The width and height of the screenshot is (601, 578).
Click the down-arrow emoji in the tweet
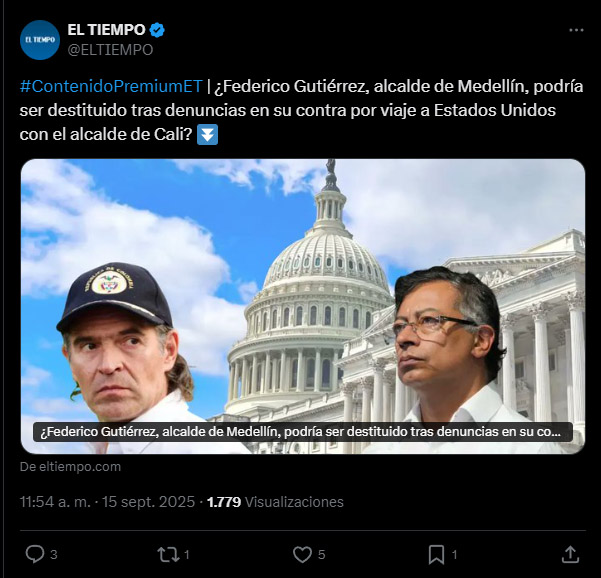(x=207, y=135)
